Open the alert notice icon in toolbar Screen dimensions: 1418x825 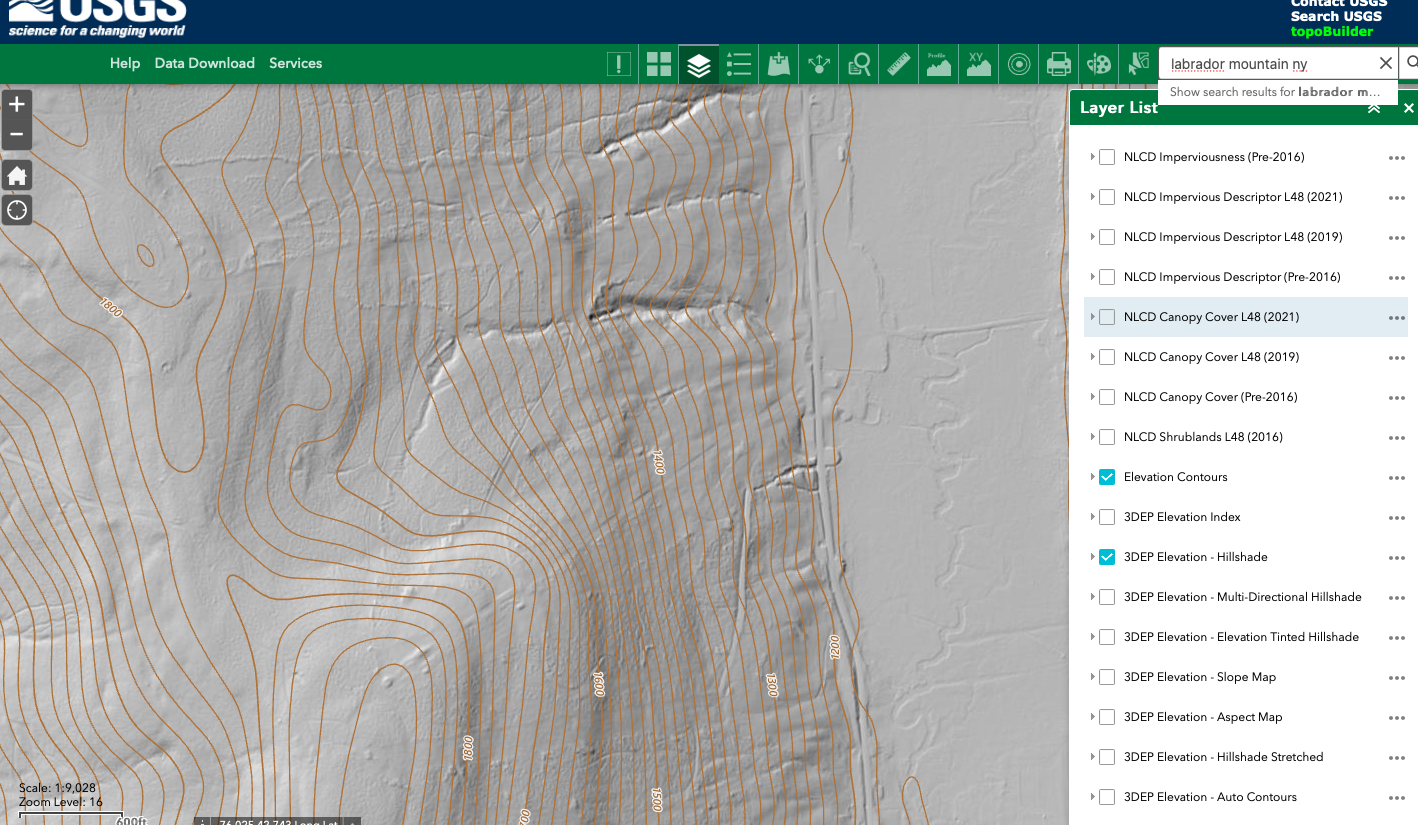[x=619, y=64]
